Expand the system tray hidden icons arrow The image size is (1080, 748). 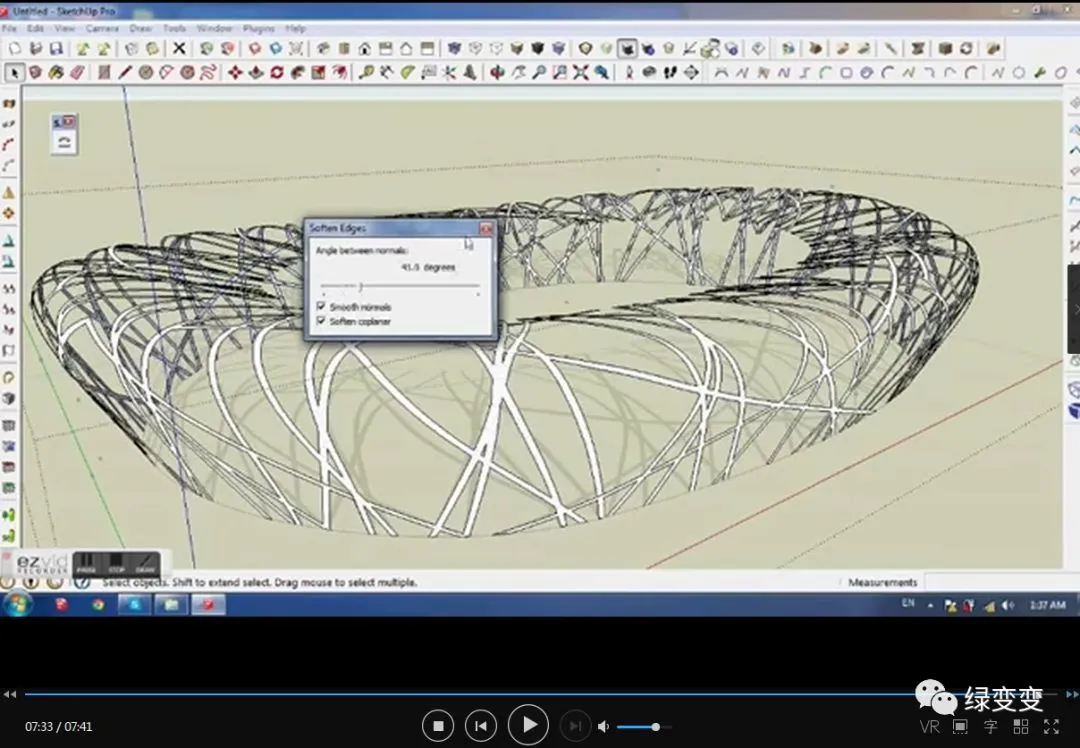931,605
